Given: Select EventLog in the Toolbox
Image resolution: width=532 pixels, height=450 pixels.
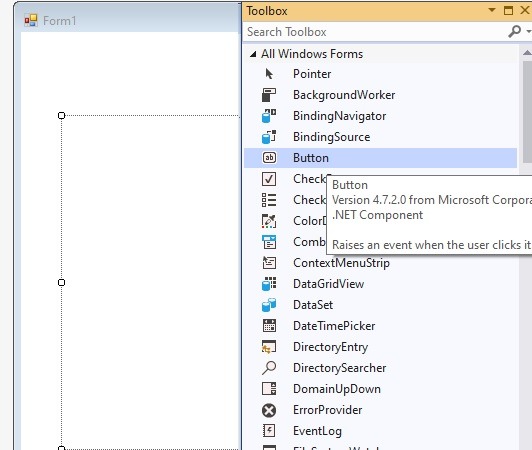Looking at the screenshot, I should click(317, 431).
